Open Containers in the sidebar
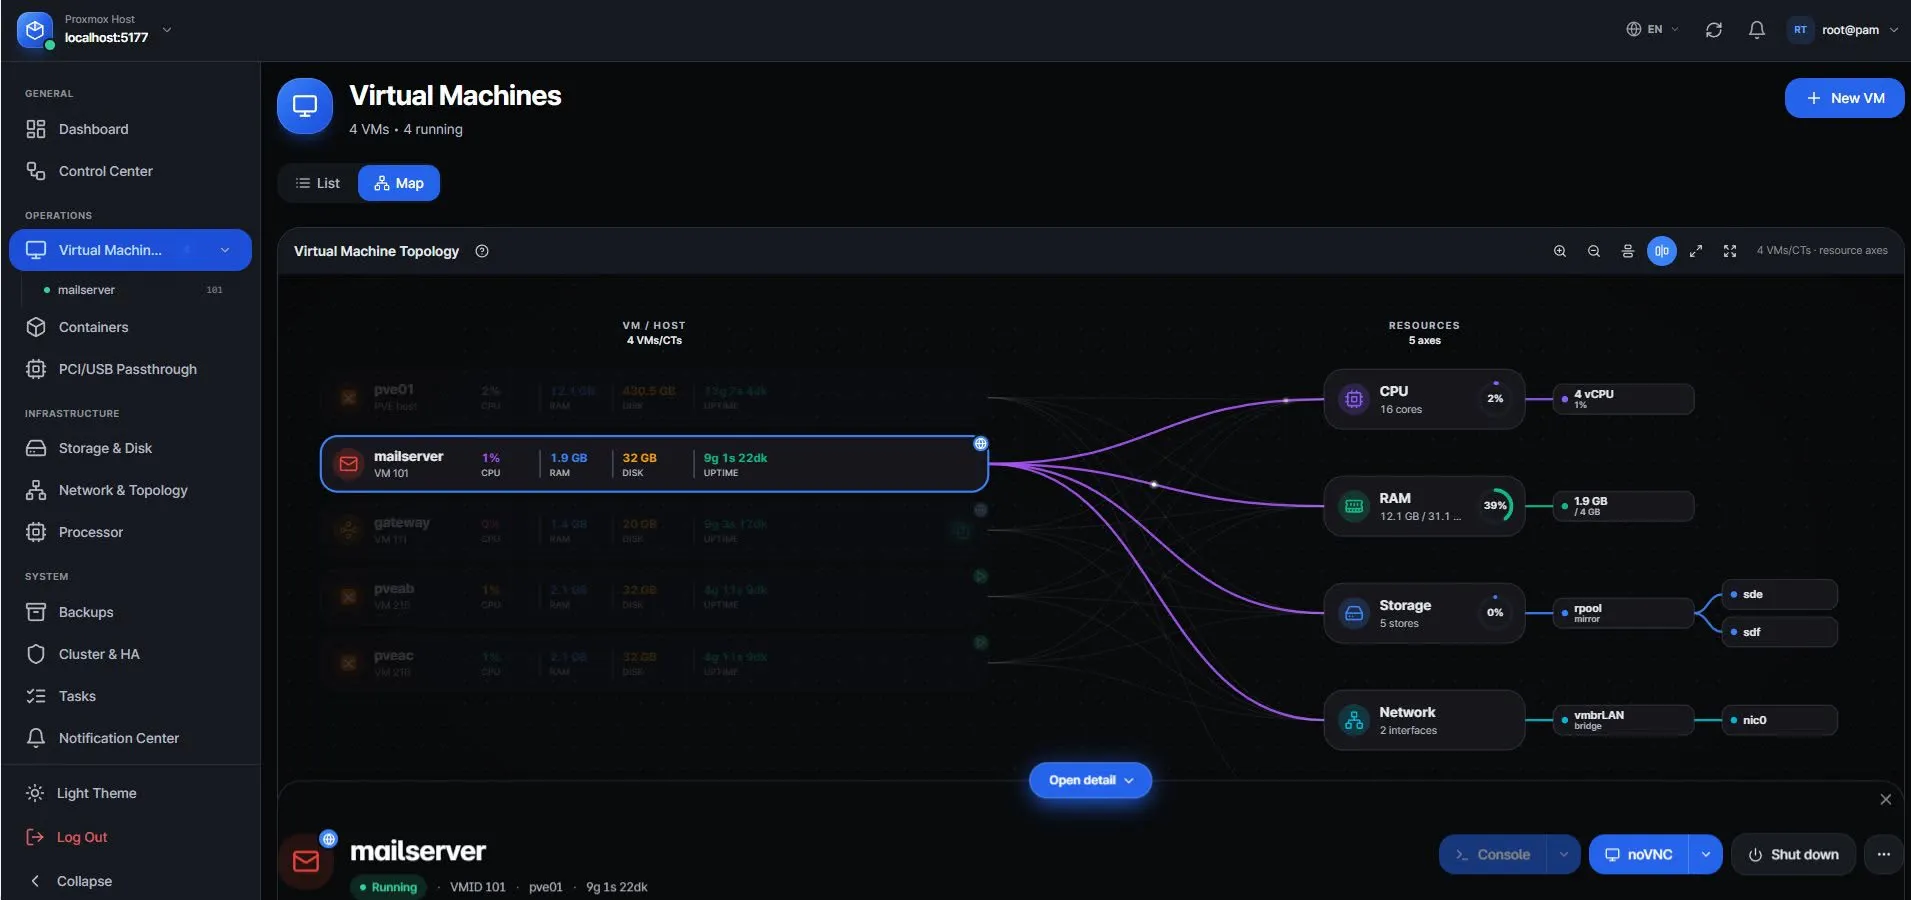The height and width of the screenshot is (900, 1911). coord(130,327)
